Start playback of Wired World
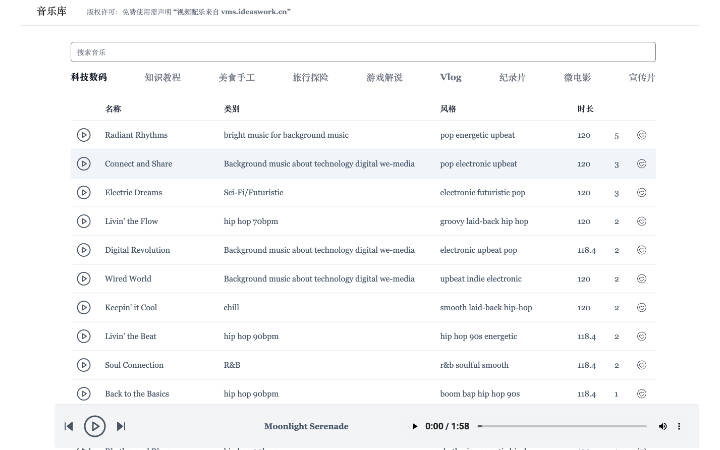The width and height of the screenshot is (720, 450). pyautogui.click(x=84, y=279)
